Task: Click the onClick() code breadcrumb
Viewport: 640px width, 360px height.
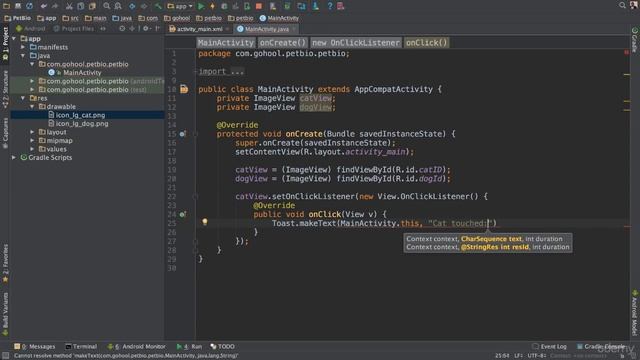Action: pyautogui.click(x=427, y=42)
